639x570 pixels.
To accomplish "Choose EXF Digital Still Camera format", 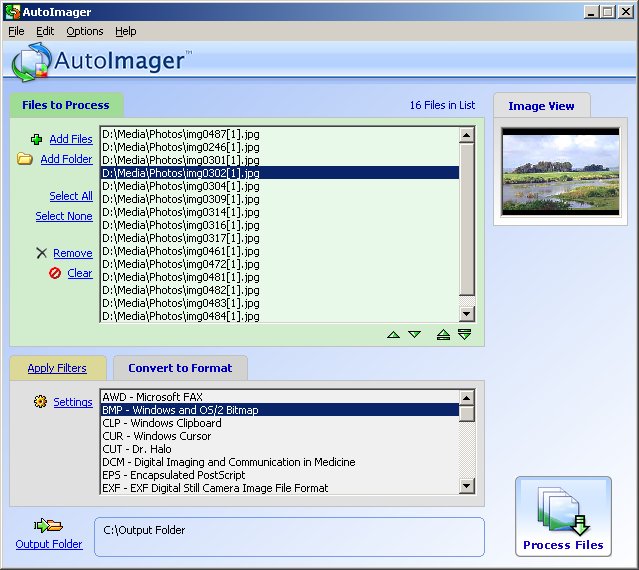I will [280, 488].
